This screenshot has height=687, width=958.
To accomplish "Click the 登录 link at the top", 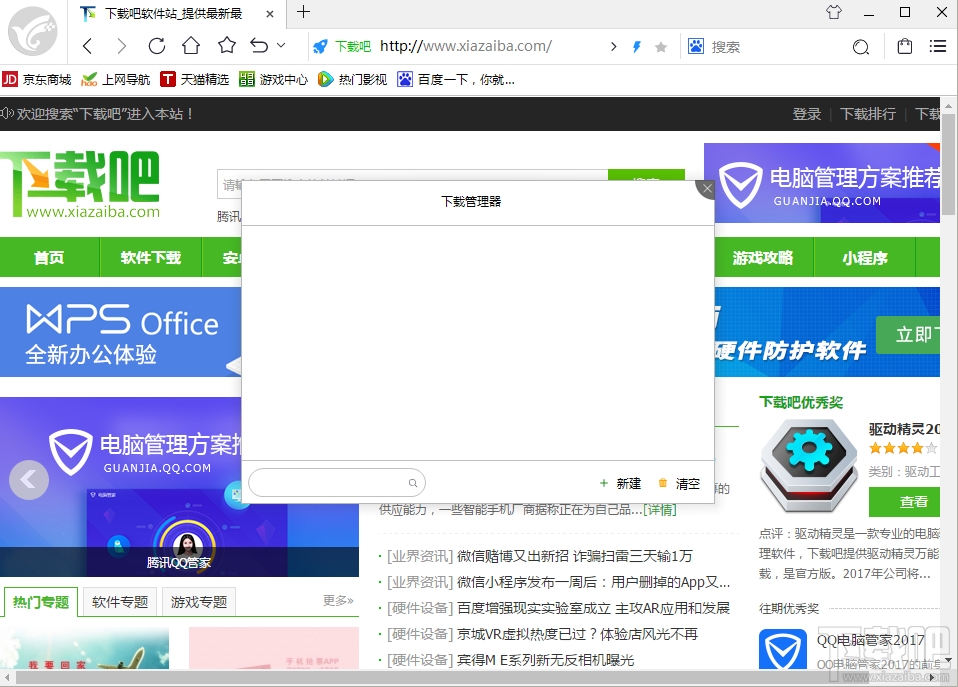I will click(x=807, y=114).
